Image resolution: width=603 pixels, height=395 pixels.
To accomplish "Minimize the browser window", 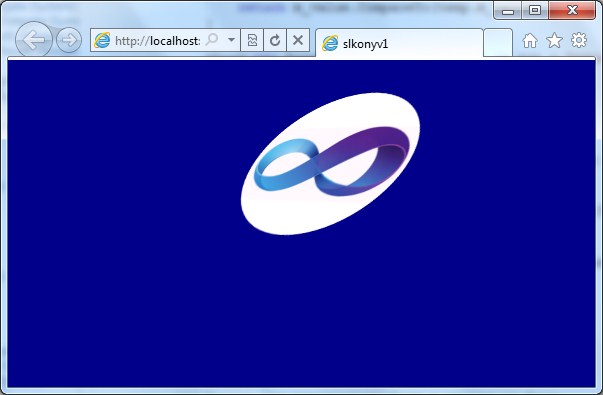I will pos(508,11).
